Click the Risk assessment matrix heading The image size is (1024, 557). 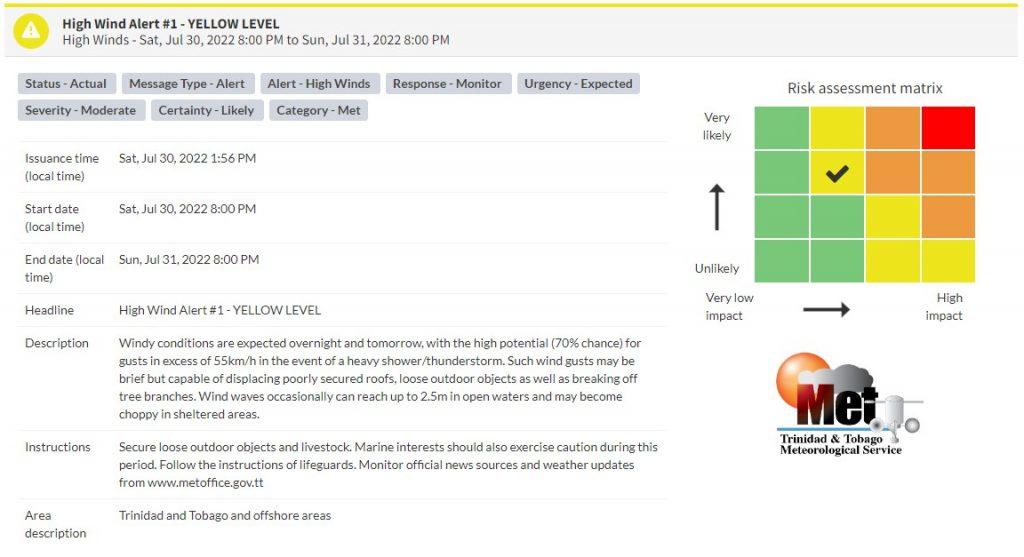pos(865,88)
